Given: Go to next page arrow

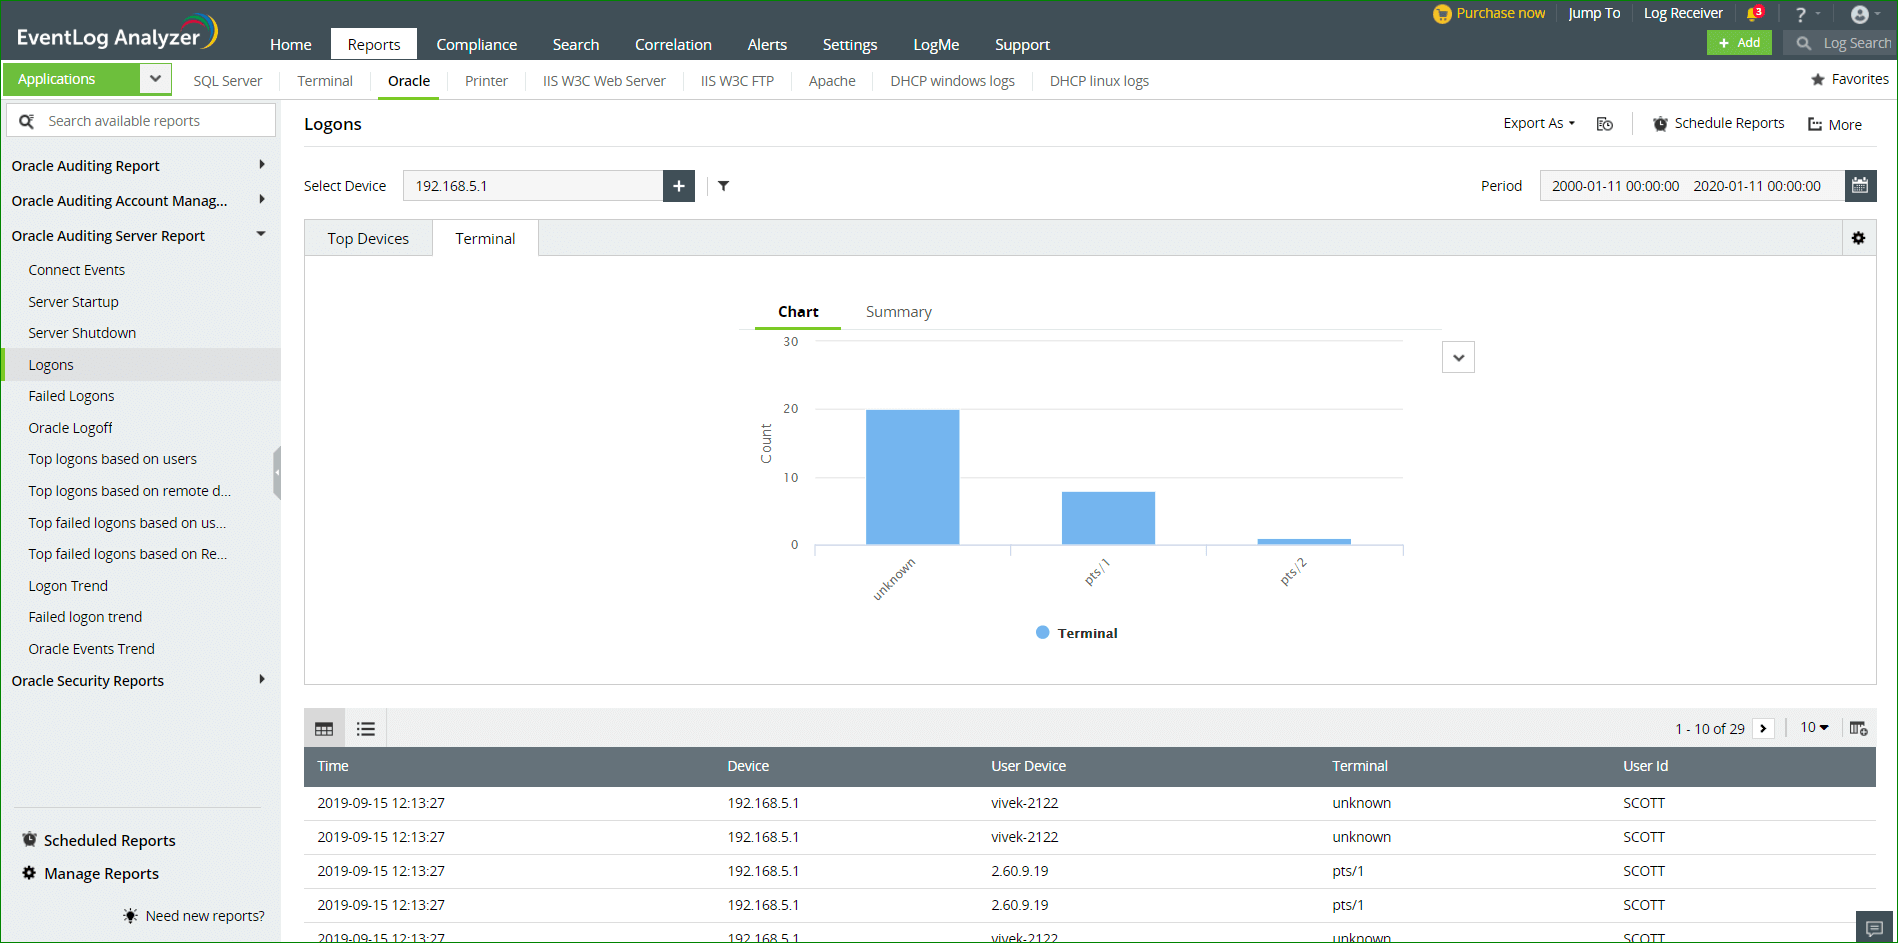Looking at the screenshot, I should coord(1764,729).
